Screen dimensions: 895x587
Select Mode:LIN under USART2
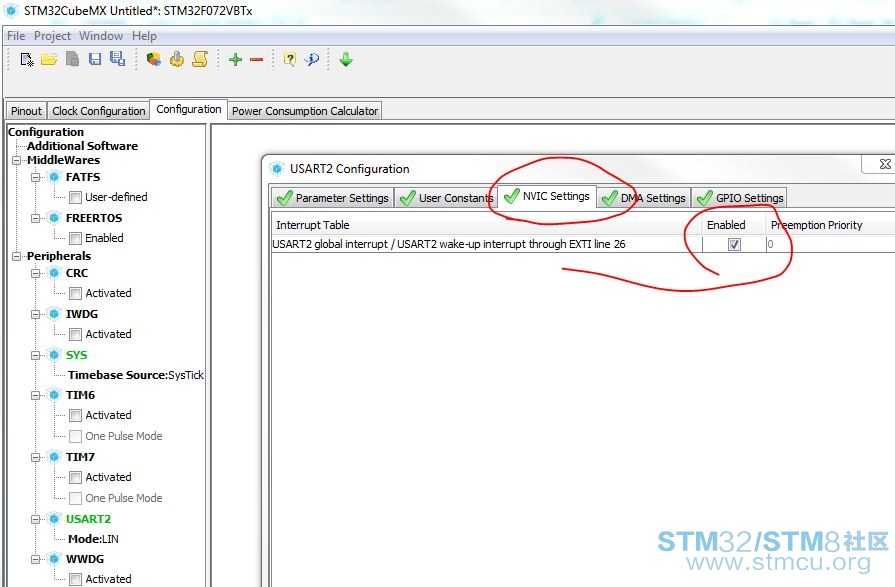coord(93,539)
